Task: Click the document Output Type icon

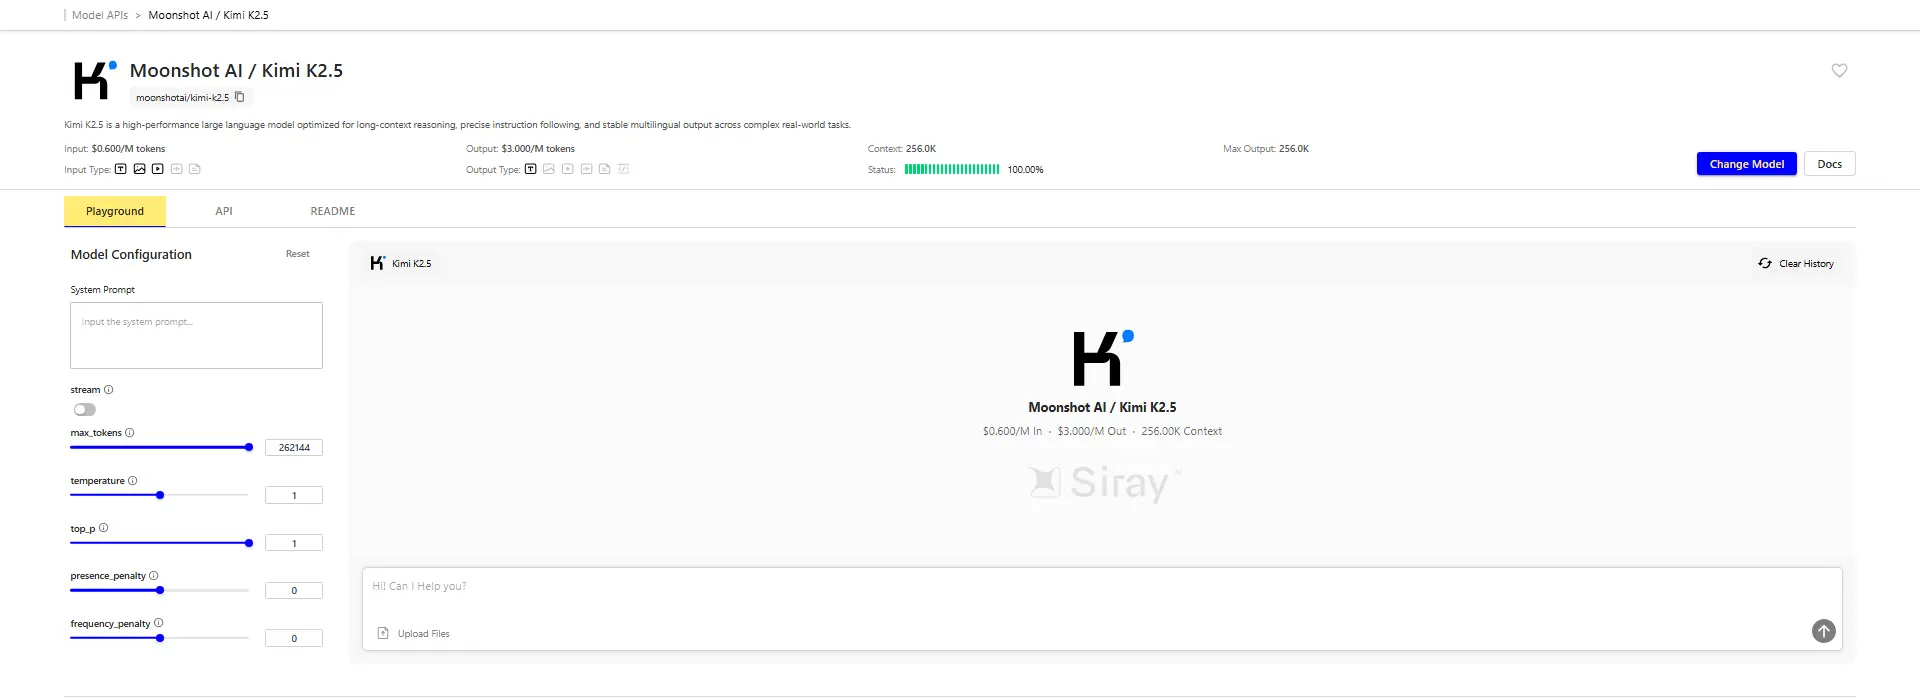Action: click(605, 169)
